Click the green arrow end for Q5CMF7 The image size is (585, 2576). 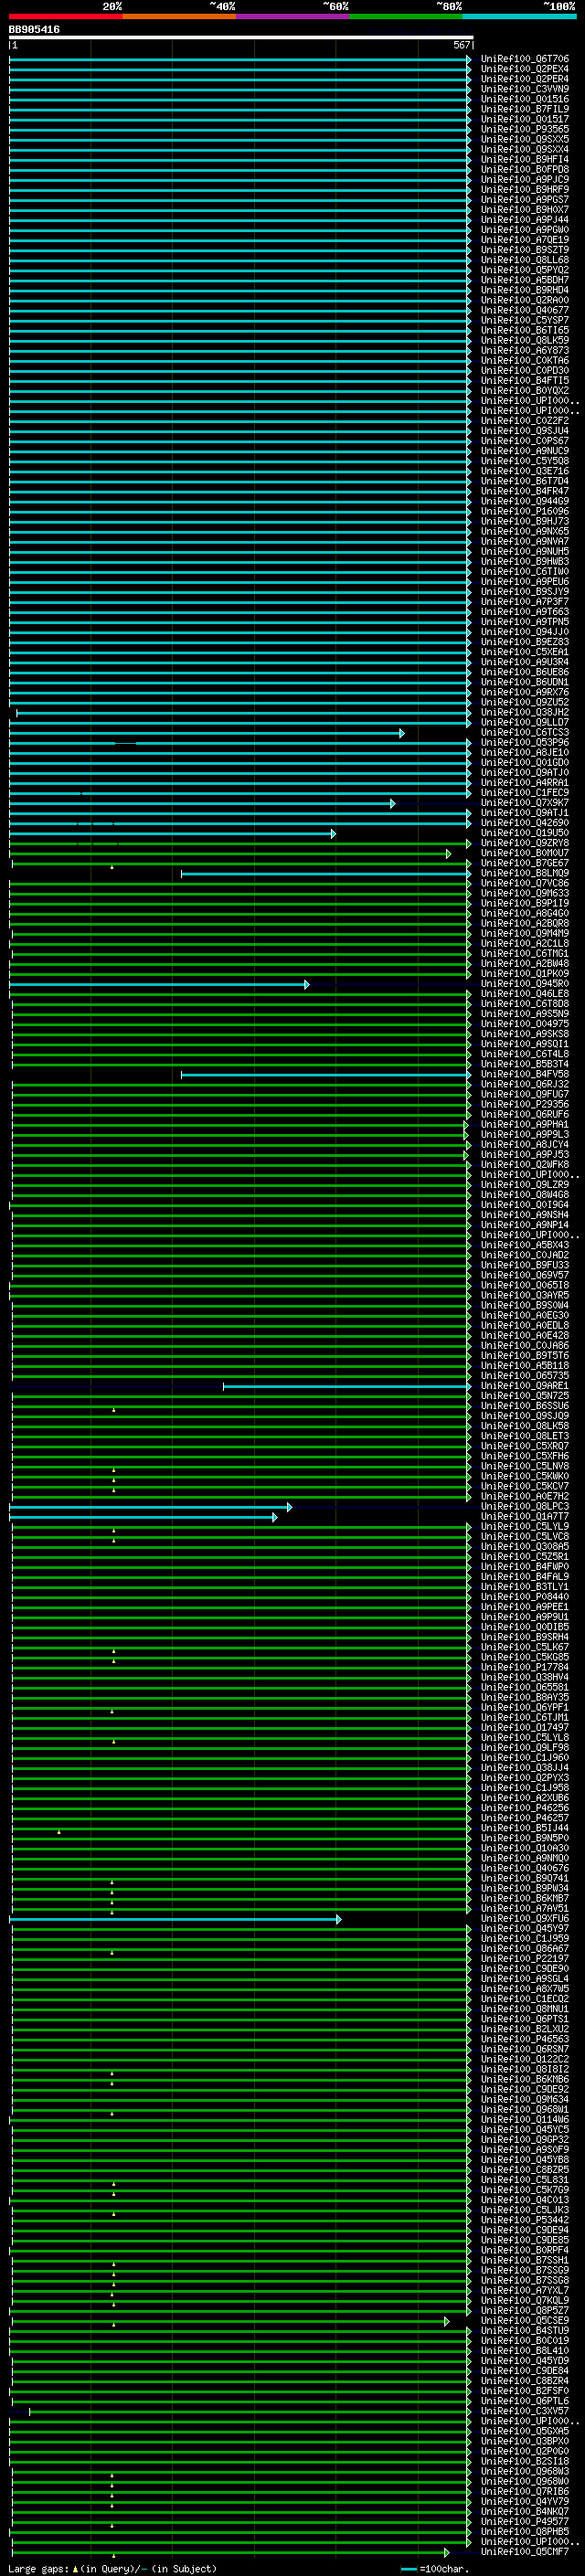446,2552
